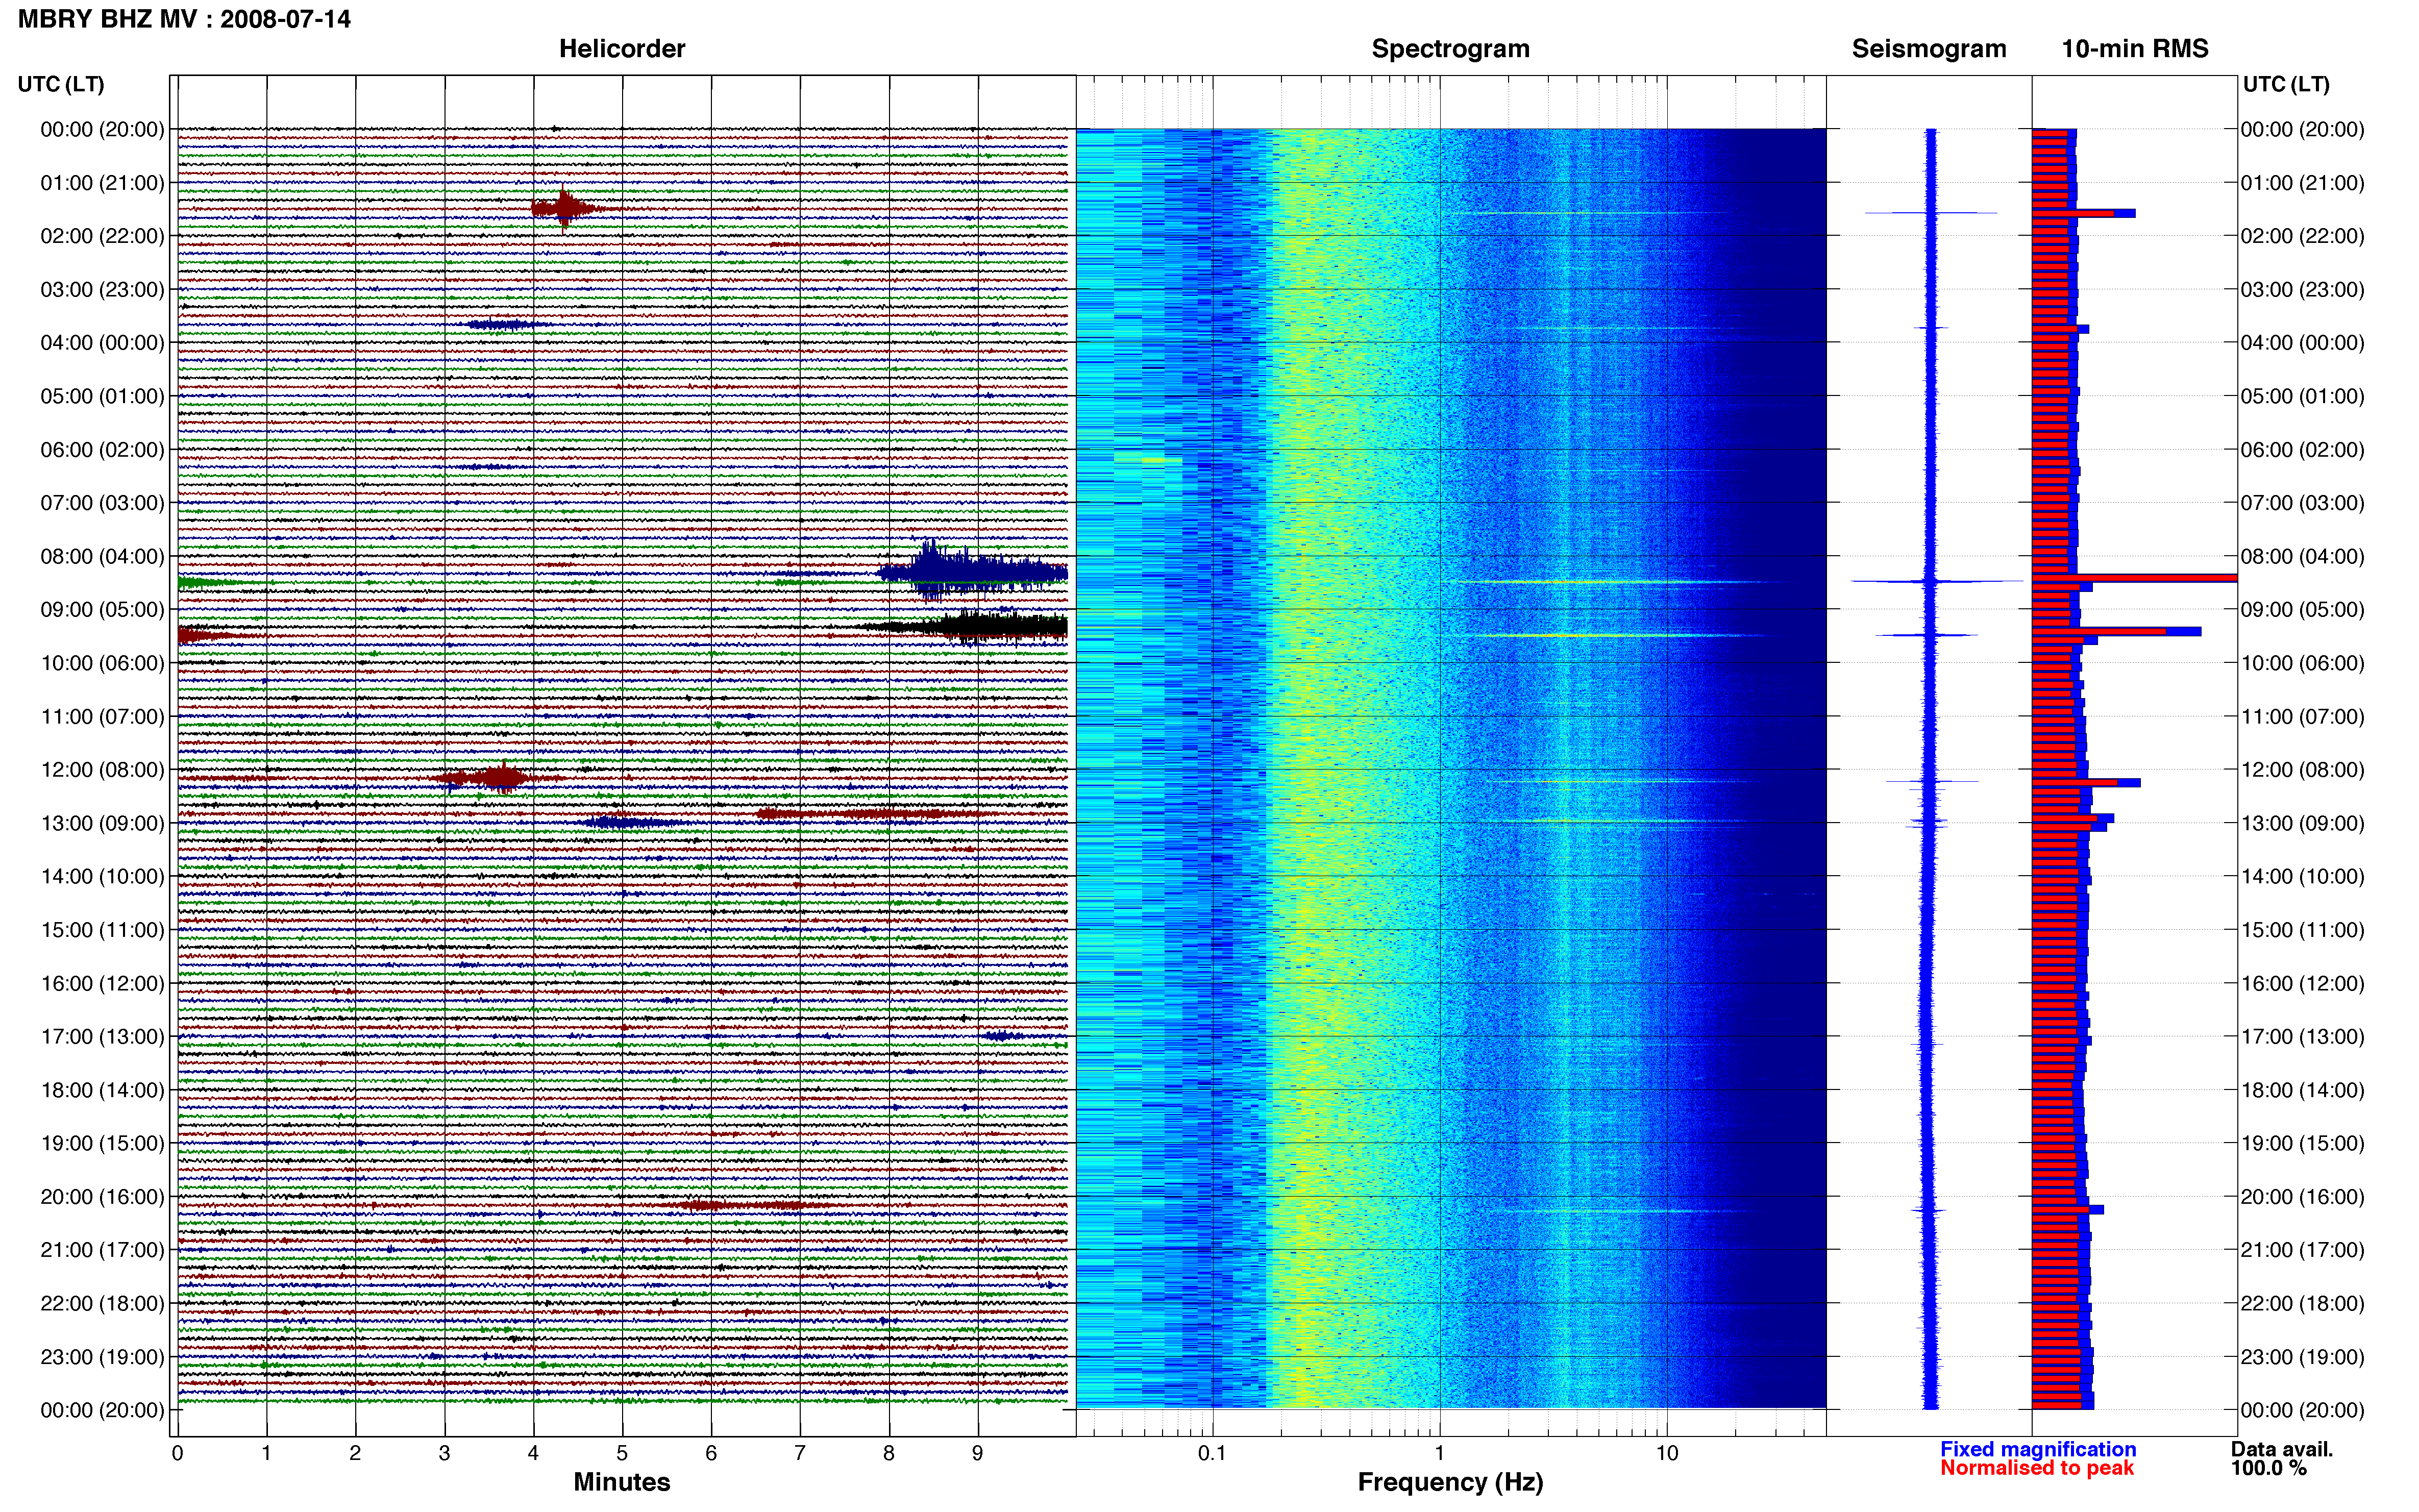The image size is (2419, 1512).
Task: Click the right '23:00 (19:00)' time label
Action: pyautogui.click(x=2302, y=1357)
